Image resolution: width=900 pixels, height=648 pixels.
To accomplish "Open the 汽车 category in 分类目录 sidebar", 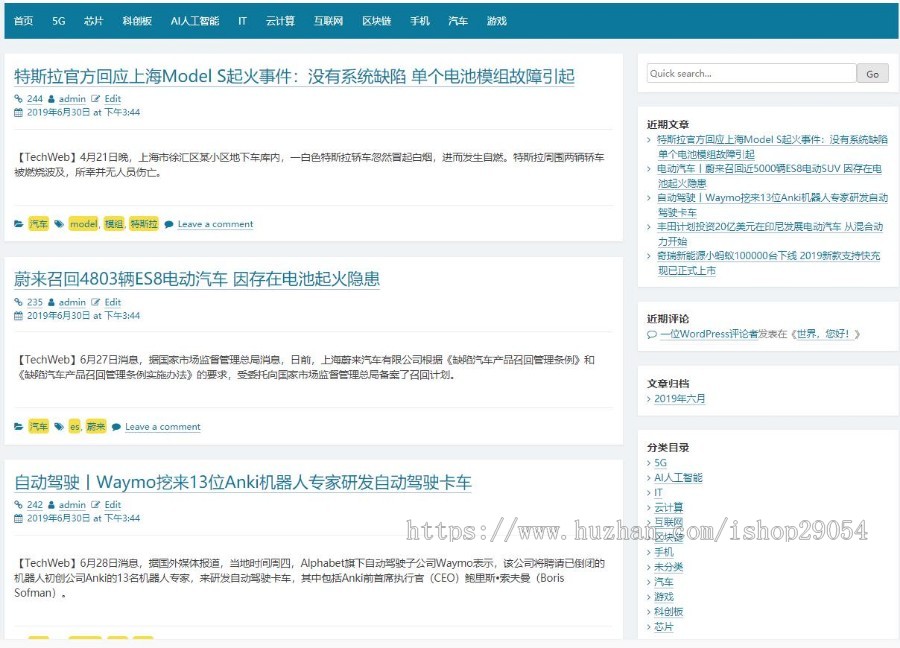I will 663,582.
